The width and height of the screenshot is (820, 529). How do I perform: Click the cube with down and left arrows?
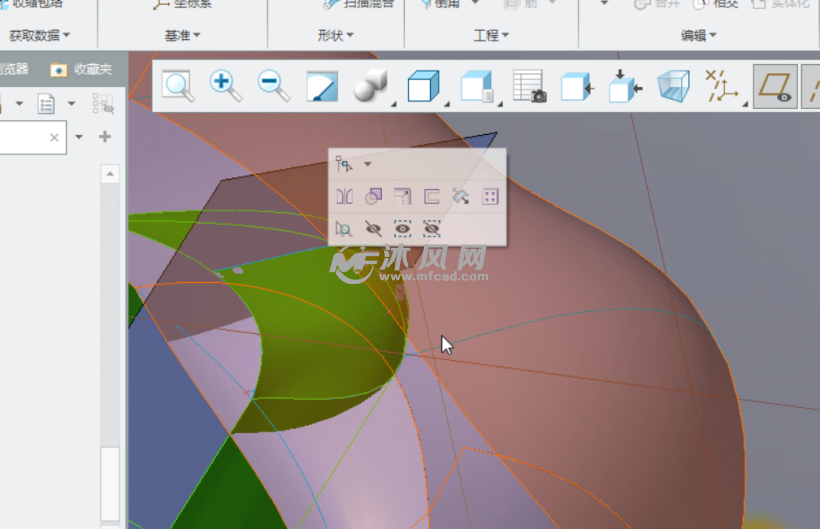coord(625,86)
